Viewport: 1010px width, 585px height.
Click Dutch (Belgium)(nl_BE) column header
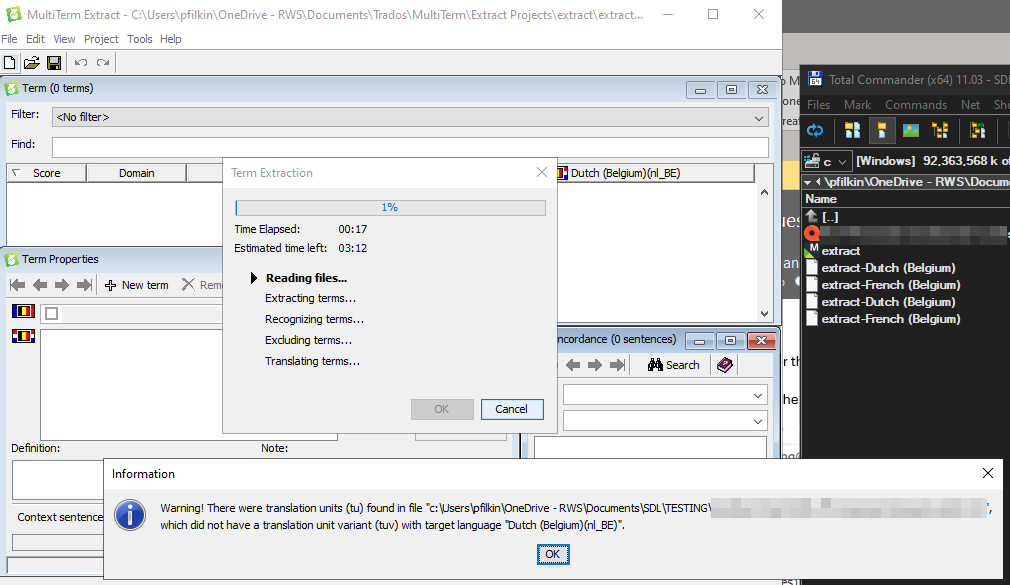[x=654, y=173]
